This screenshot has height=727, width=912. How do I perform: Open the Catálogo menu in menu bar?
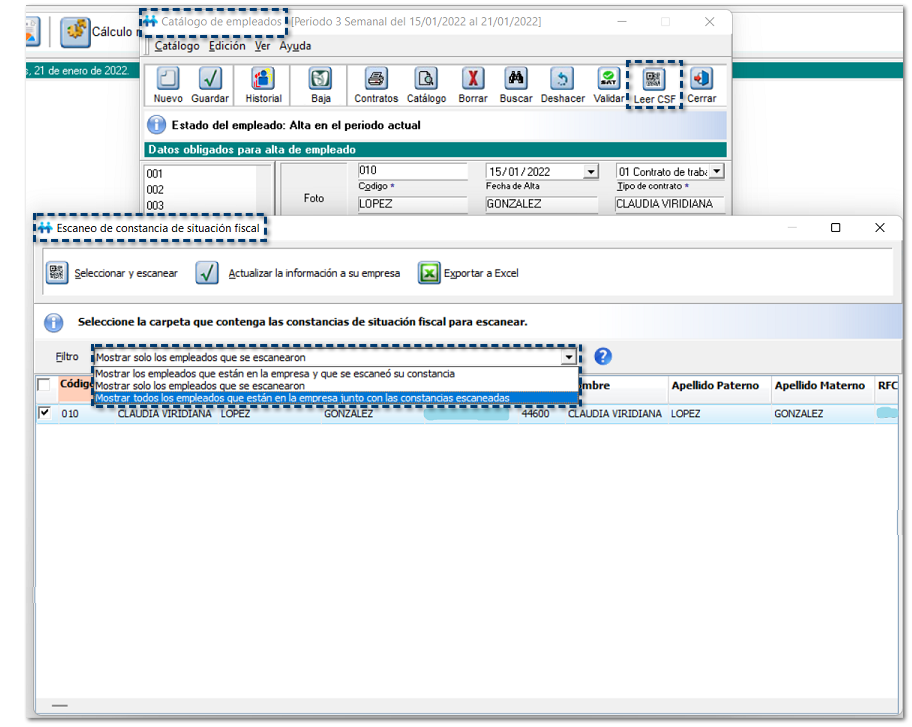pyautogui.click(x=177, y=46)
